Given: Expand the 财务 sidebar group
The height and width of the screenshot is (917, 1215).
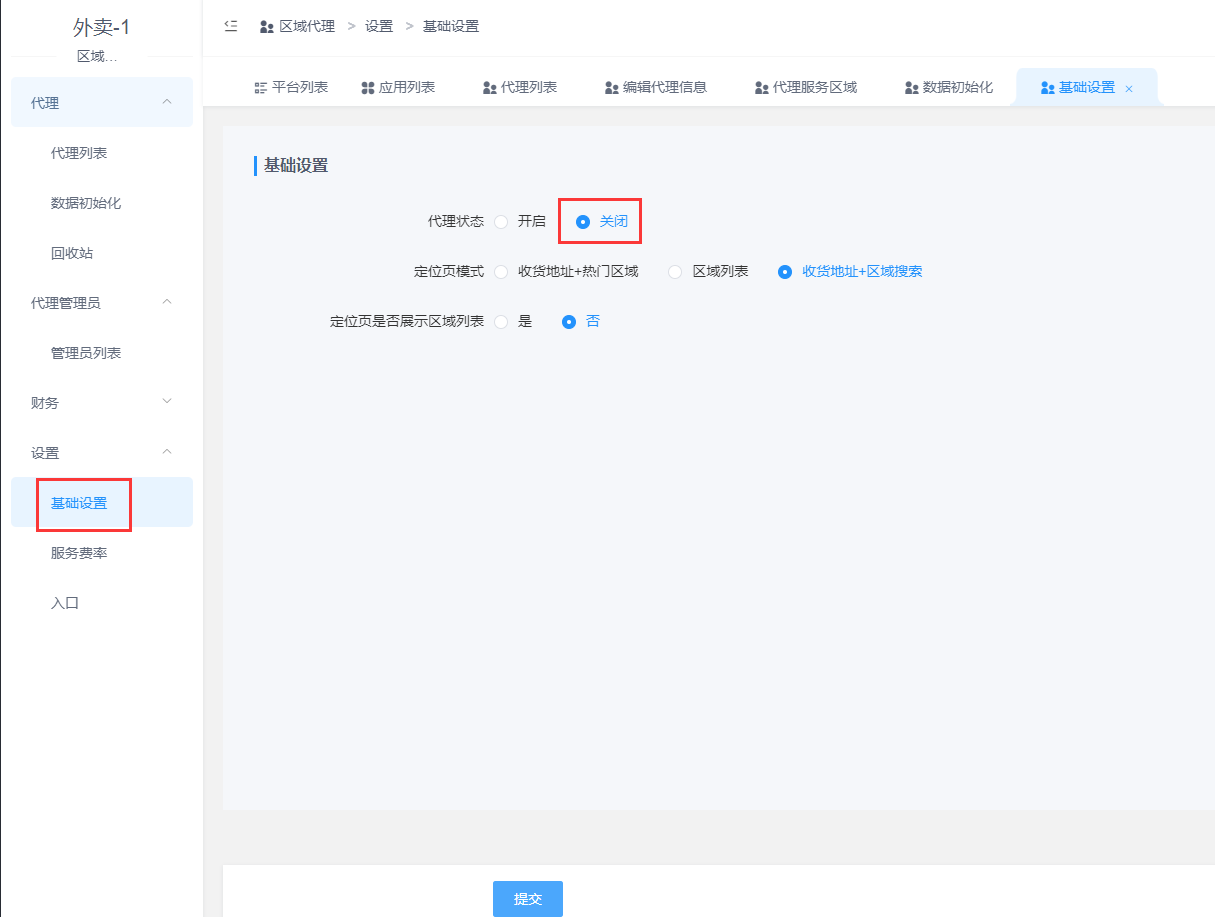Looking at the screenshot, I should pyautogui.click(x=102, y=402).
